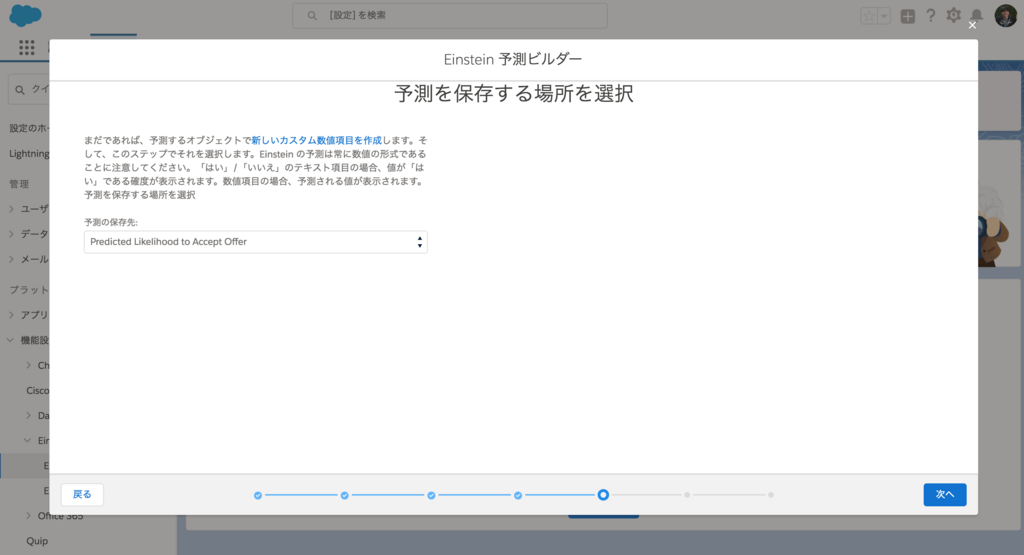
Task: Select the final seventh progress step
Action: pyautogui.click(x=771, y=495)
